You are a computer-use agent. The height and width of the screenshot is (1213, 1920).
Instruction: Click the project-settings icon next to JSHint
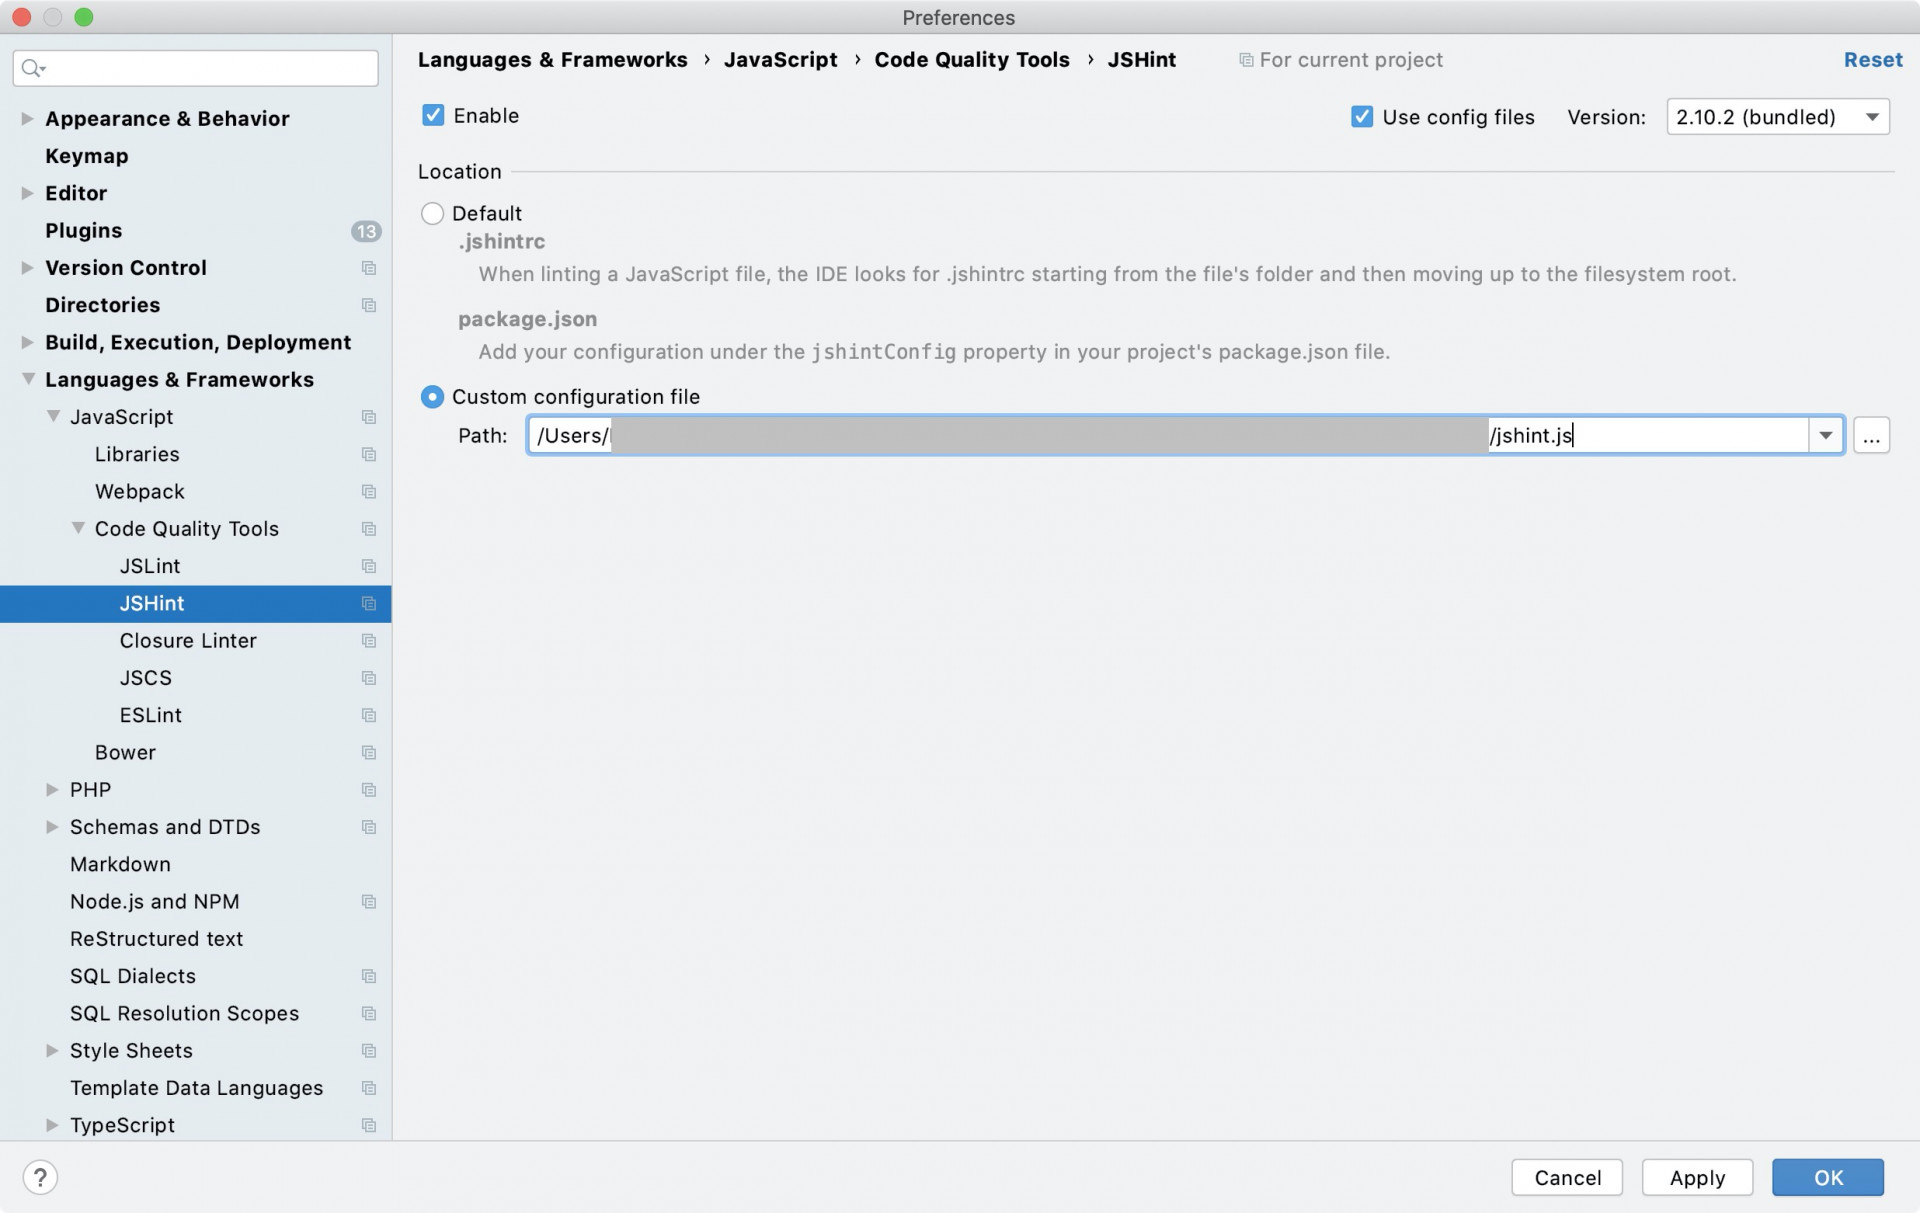pyautogui.click(x=367, y=603)
